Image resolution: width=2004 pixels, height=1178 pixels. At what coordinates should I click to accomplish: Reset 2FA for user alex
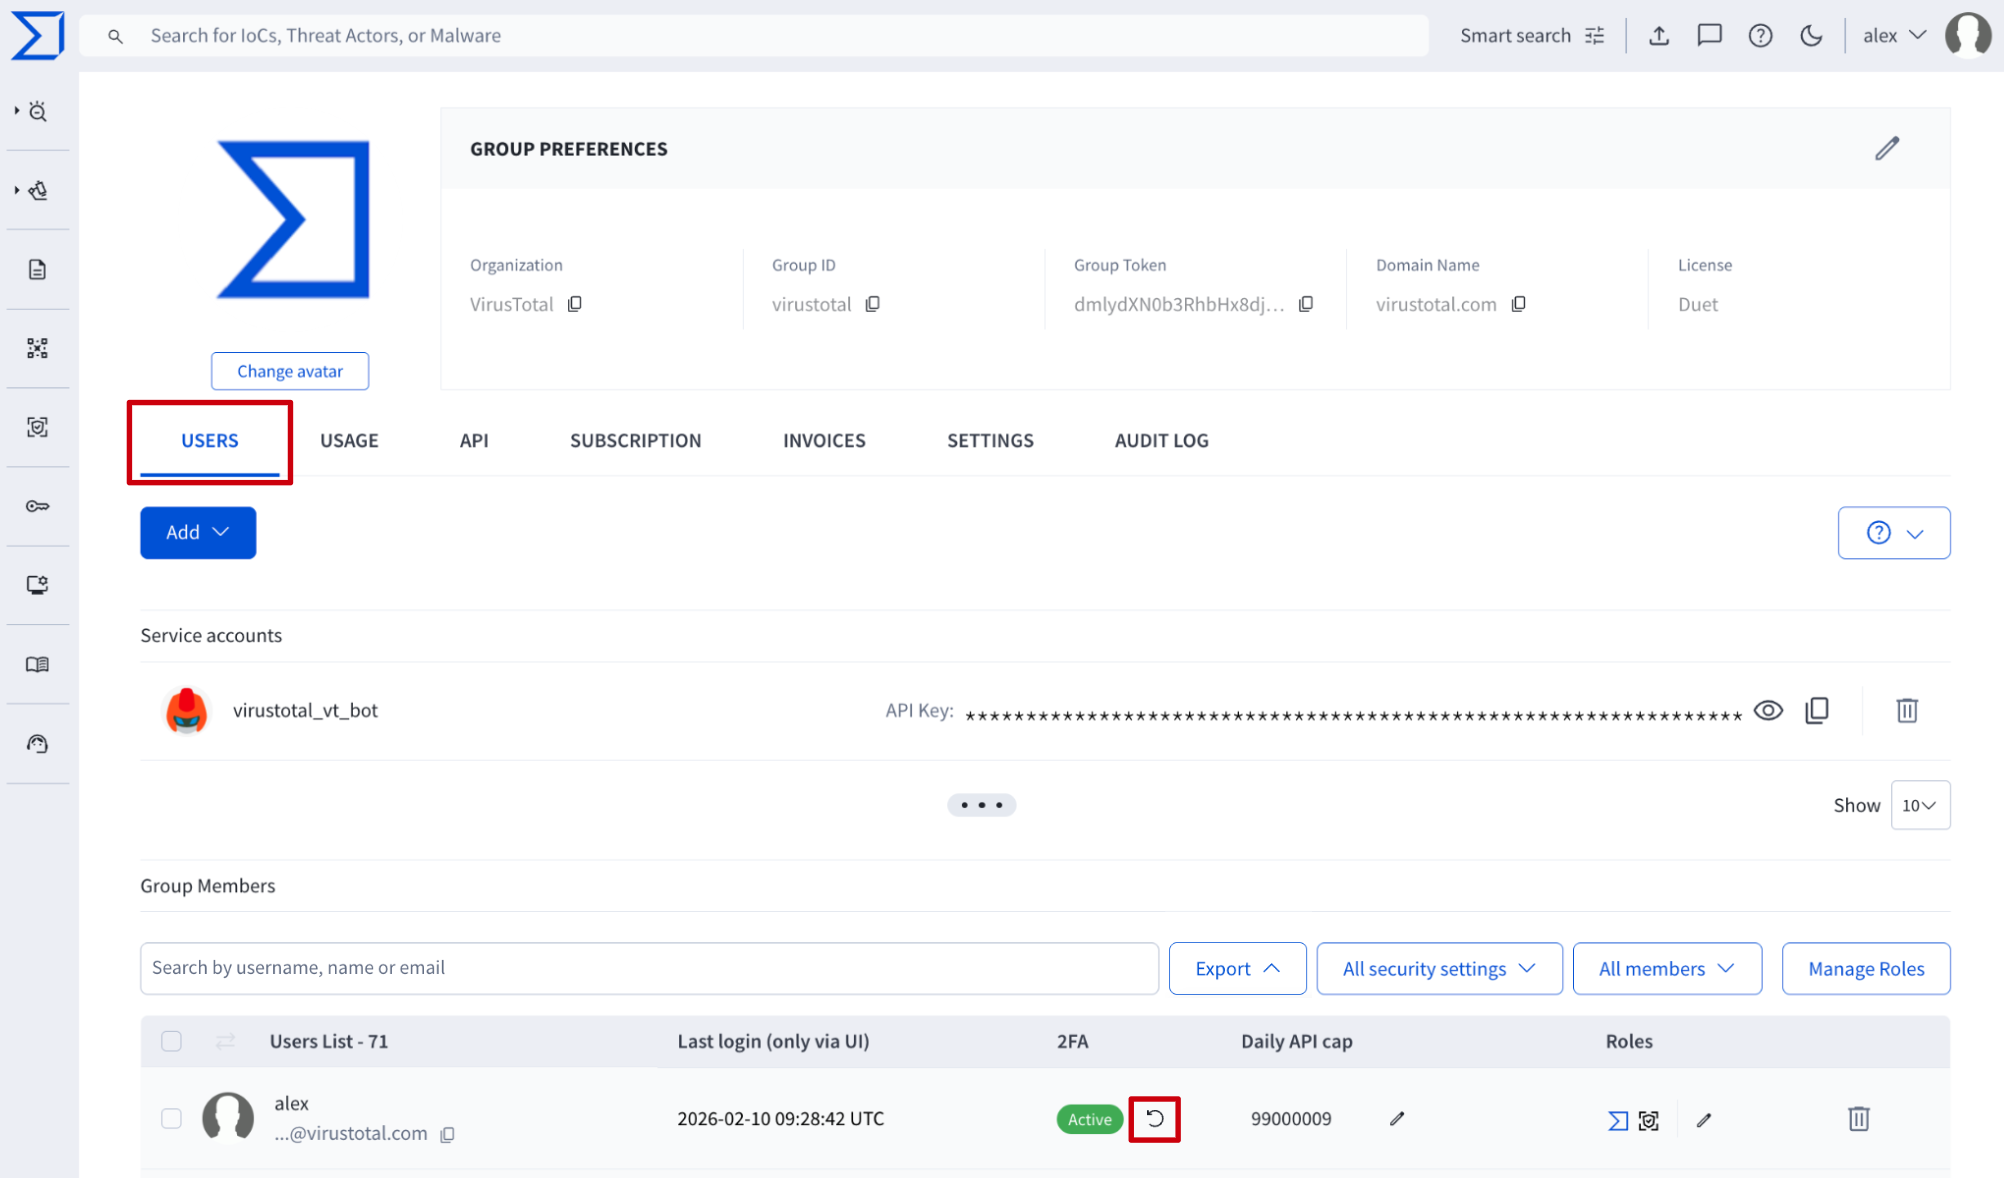(1154, 1119)
